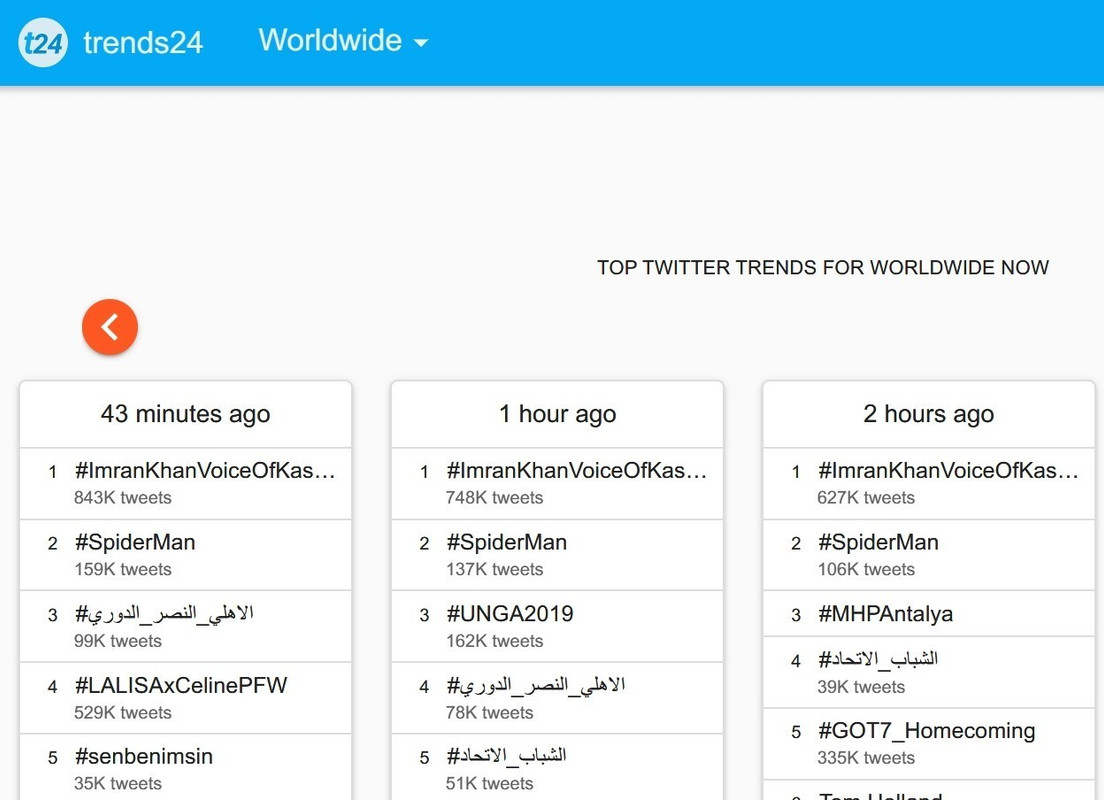Open #SpiderMan in 2 hours ago column
Screen dimensions: 1104x800
point(879,542)
